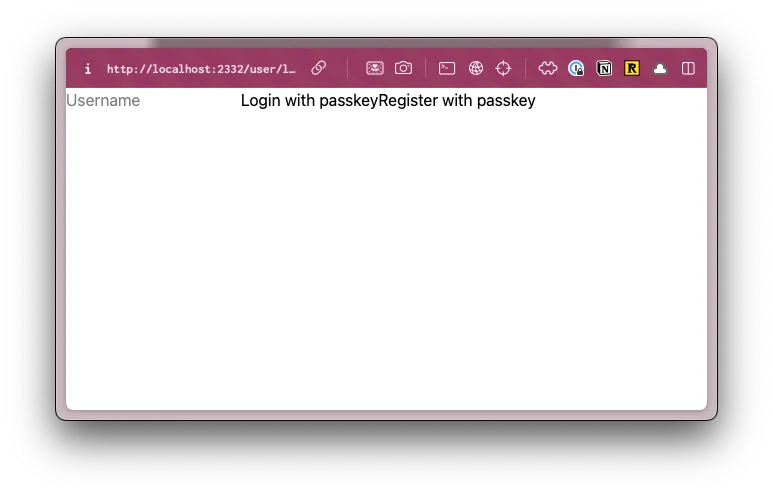The height and width of the screenshot is (494, 773).
Task: Take a screenshot with camera icon
Action: 403,68
